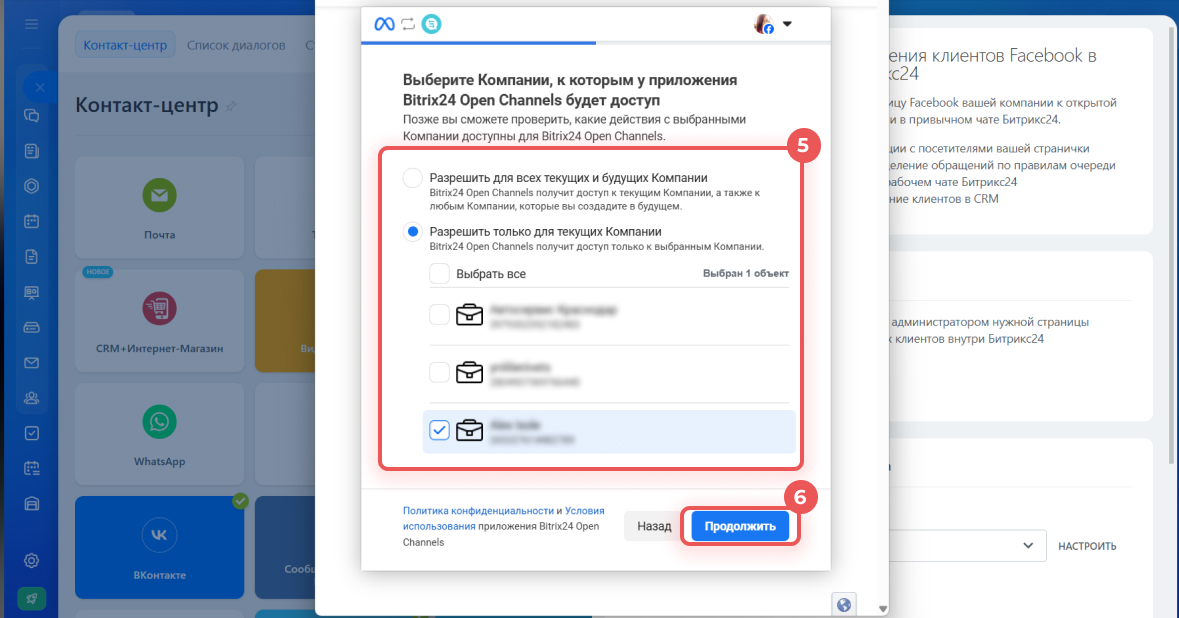Click the scroll-down arrow of dialog
This screenshot has width=1179, height=618.
click(x=883, y=609)
